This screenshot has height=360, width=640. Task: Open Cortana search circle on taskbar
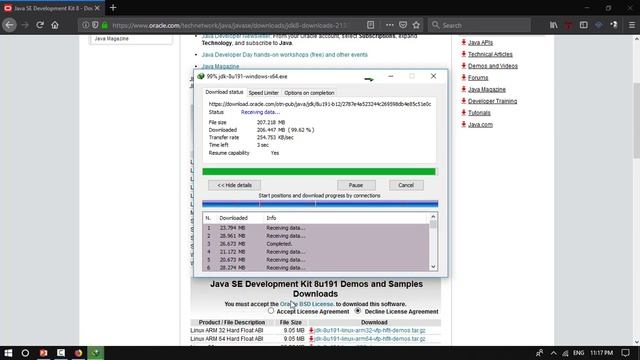click(x=25, y=353)
